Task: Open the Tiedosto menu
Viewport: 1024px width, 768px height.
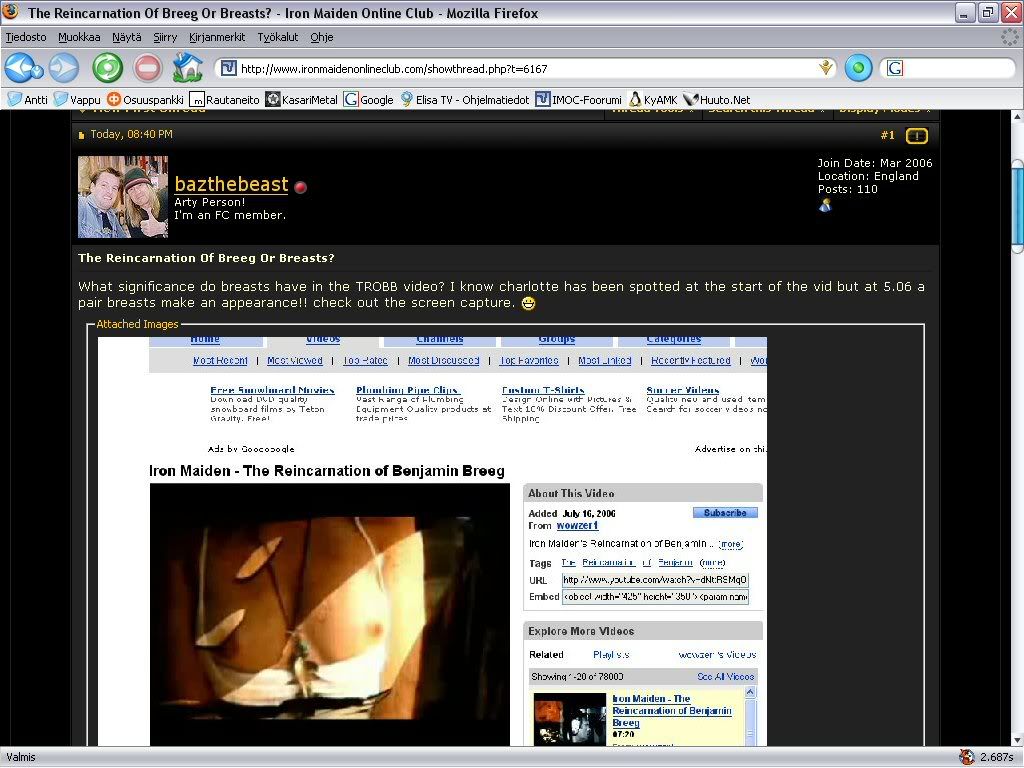Action: (26, 37)
